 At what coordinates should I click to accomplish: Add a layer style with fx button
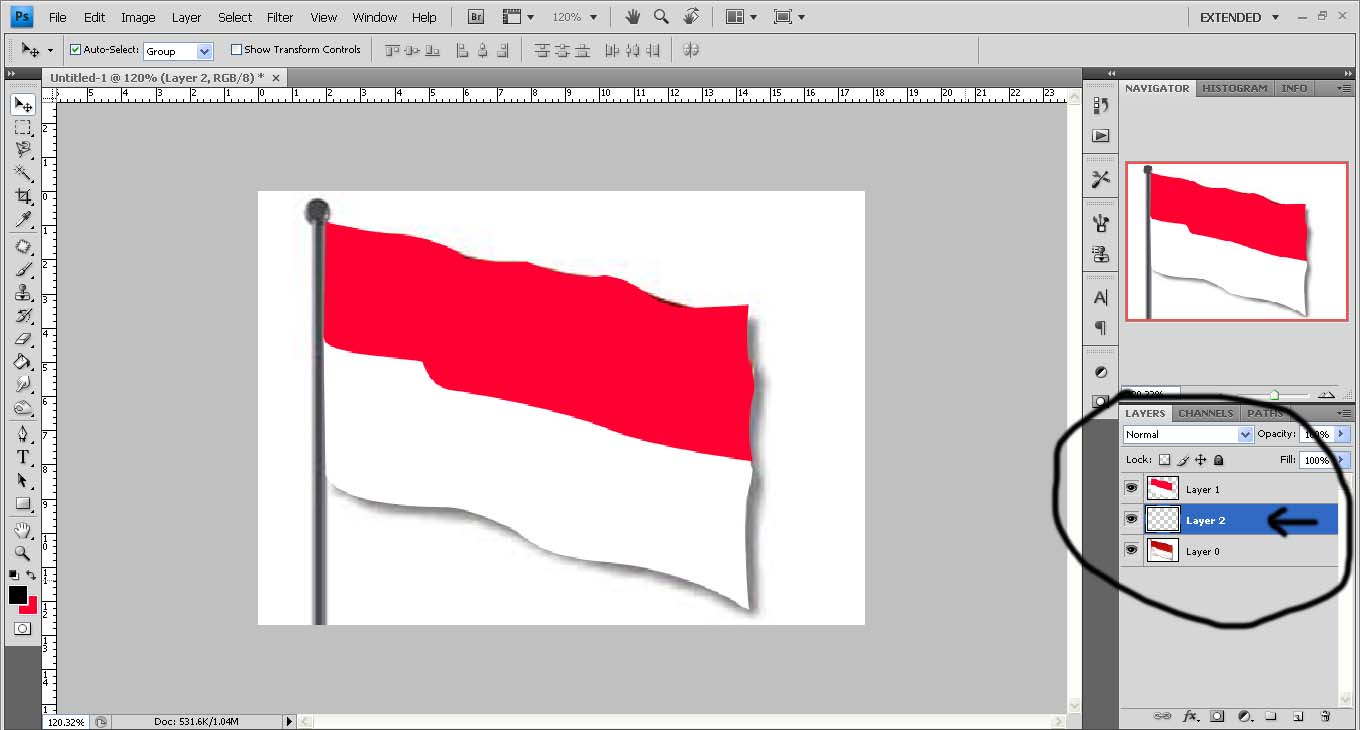click(1190, 716)
